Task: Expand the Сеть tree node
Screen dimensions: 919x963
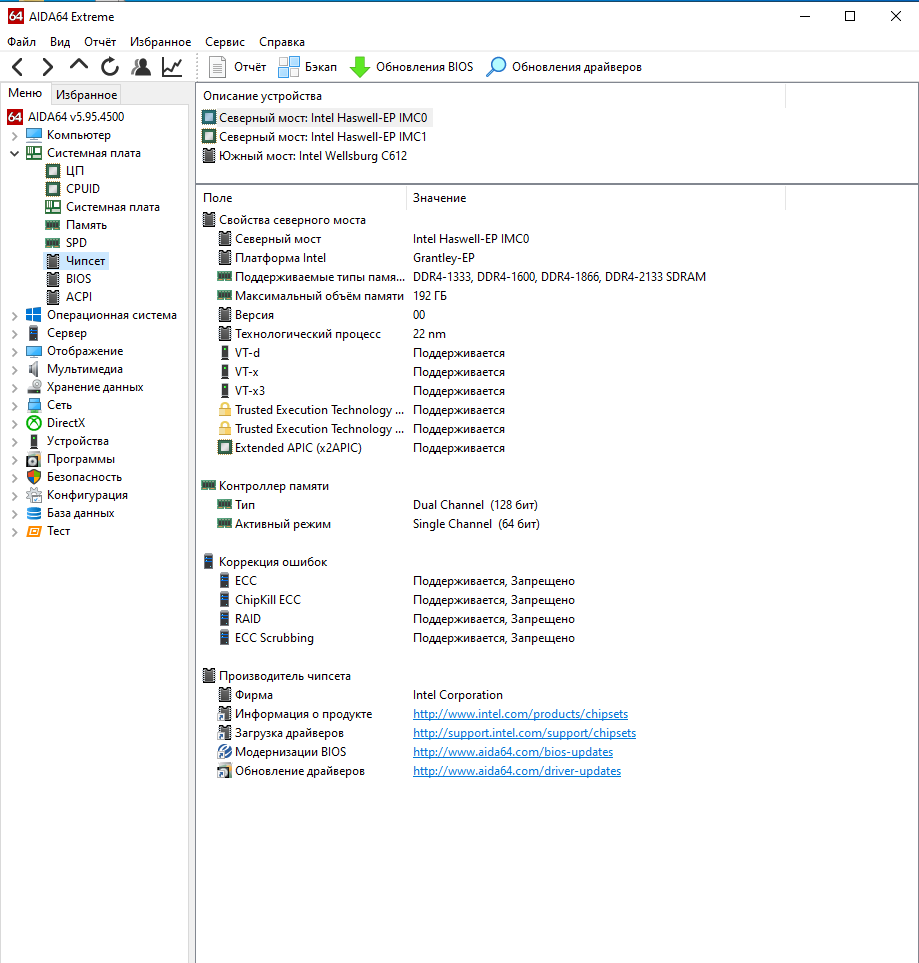Action: (15, 405)
